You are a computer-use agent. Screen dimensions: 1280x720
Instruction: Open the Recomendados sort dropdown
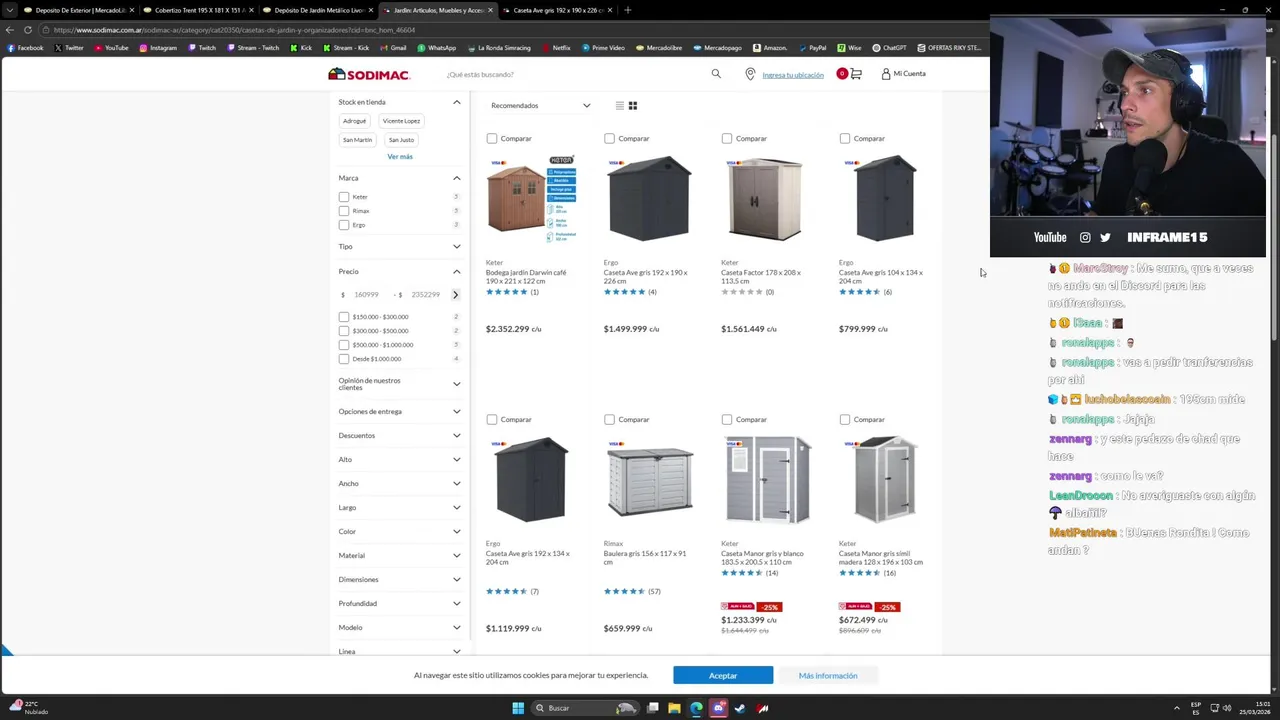coord(540,105)
